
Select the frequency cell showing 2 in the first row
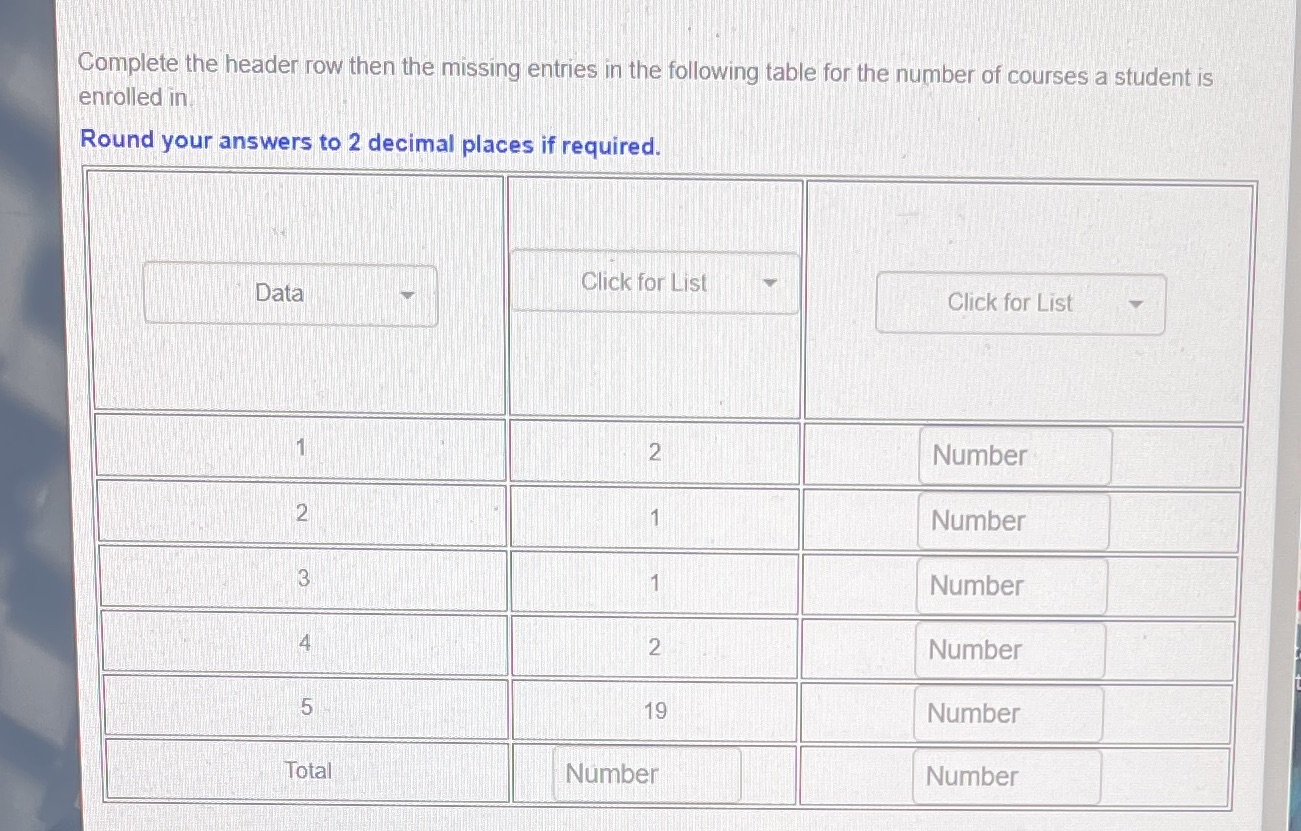pyautogui.click(x=654, y=453)
